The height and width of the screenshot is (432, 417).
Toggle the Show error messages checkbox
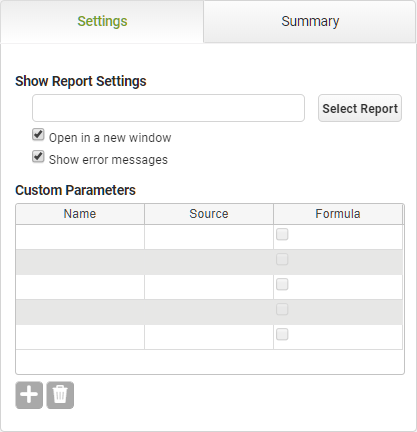(38, 157)
